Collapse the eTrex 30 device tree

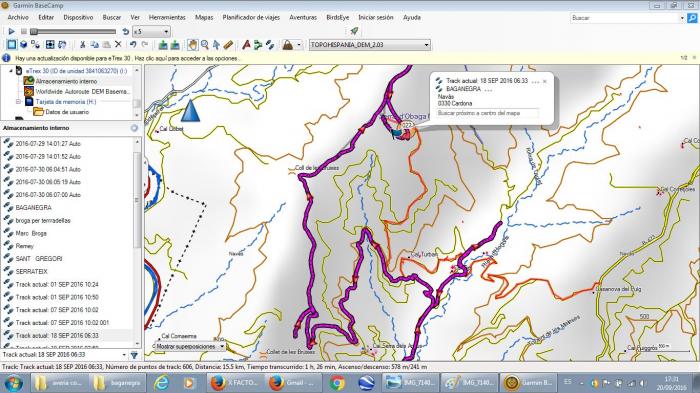[x=11, y=71]
